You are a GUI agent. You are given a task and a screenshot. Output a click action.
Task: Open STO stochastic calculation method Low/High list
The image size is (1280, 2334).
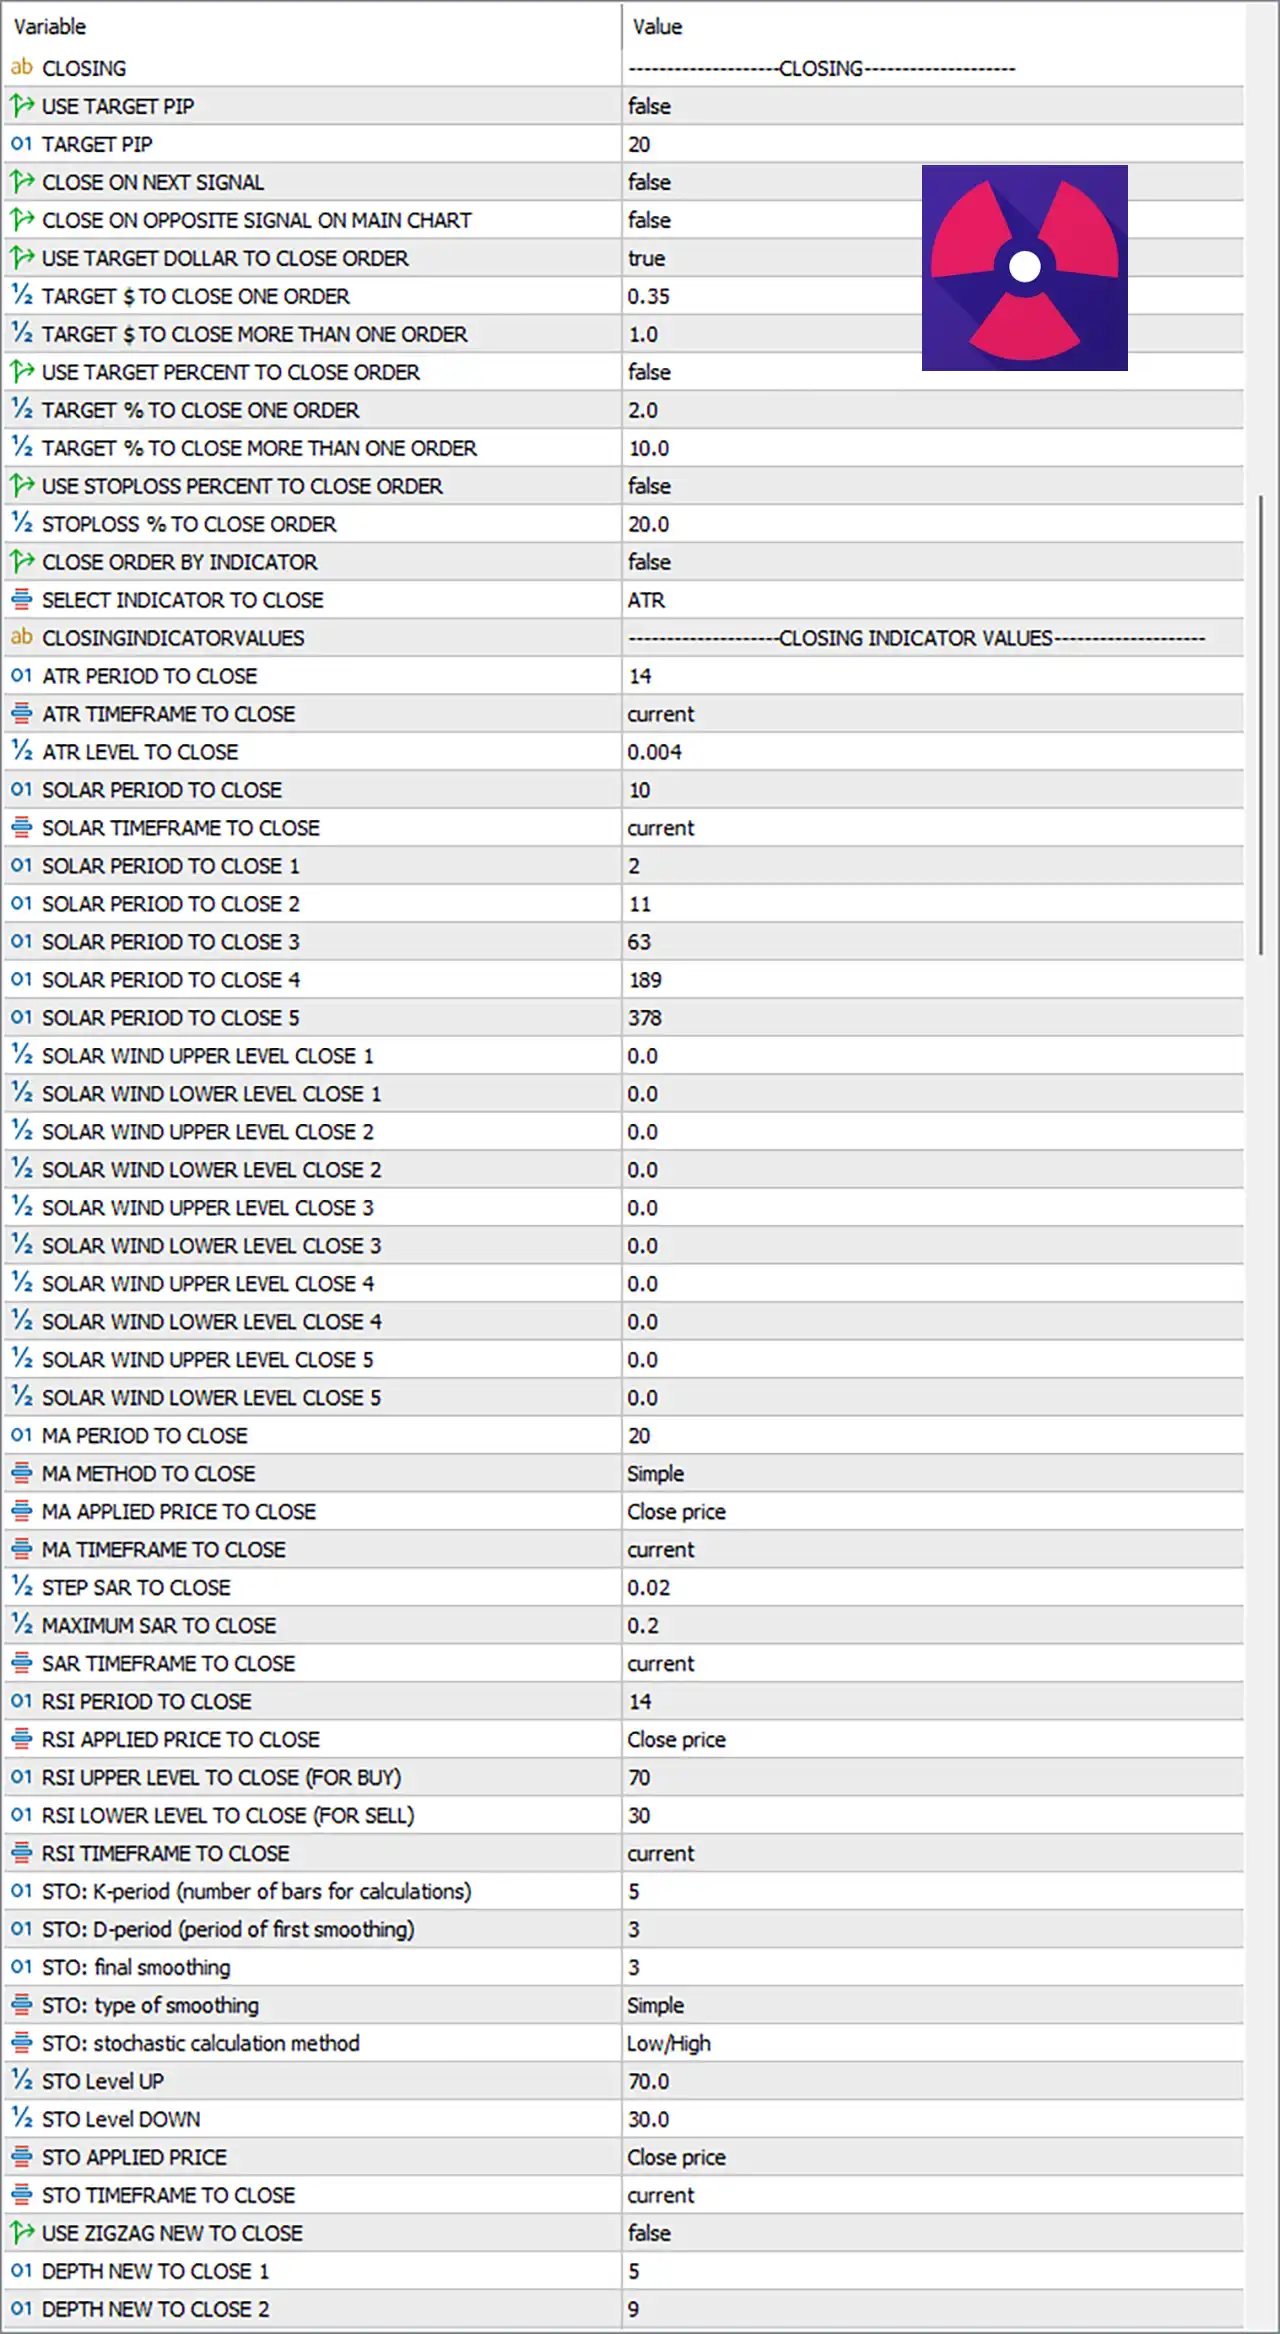coord(932,2043)
